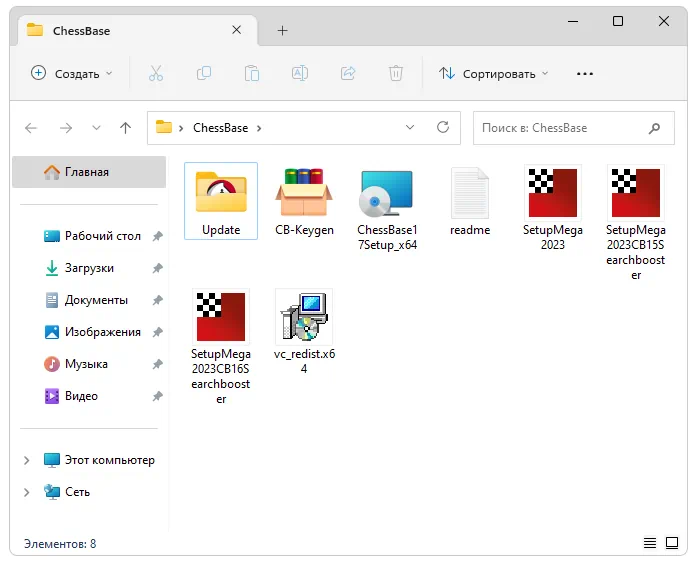Add a new Explorer tab
693x563 pixels.
coord(282,30)
